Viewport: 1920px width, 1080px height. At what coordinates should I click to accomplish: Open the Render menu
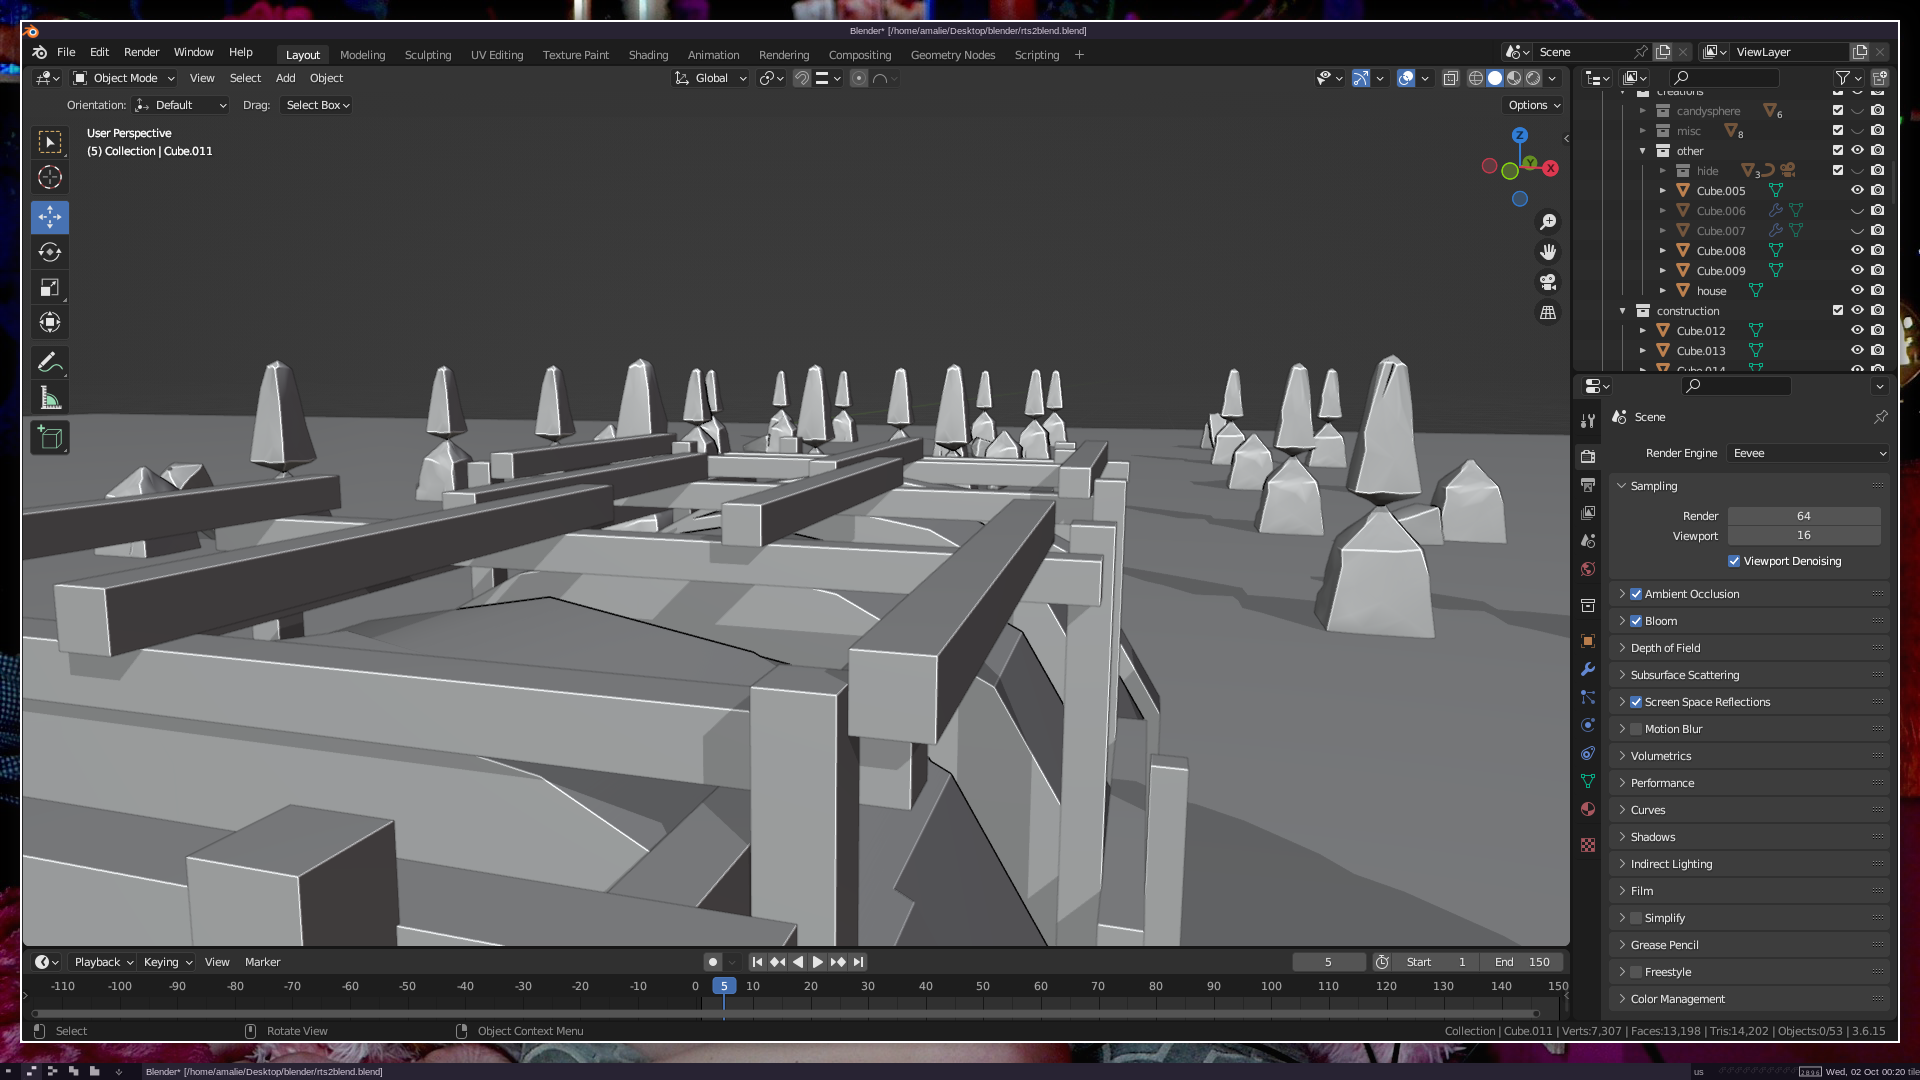click(x=141, y=52)
